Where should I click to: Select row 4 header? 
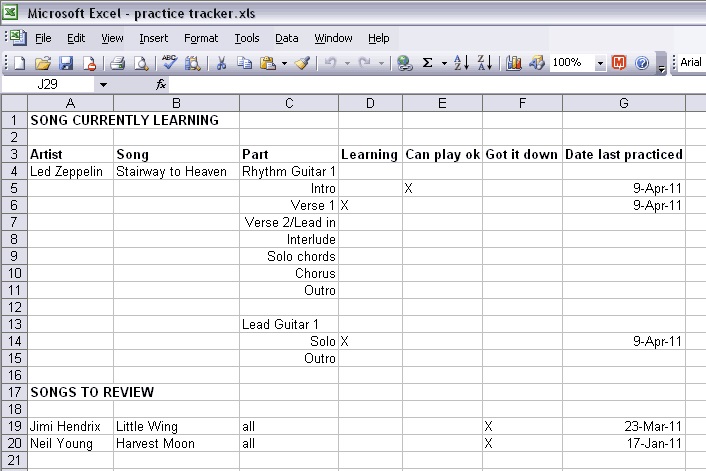click(x=14, y=171)
